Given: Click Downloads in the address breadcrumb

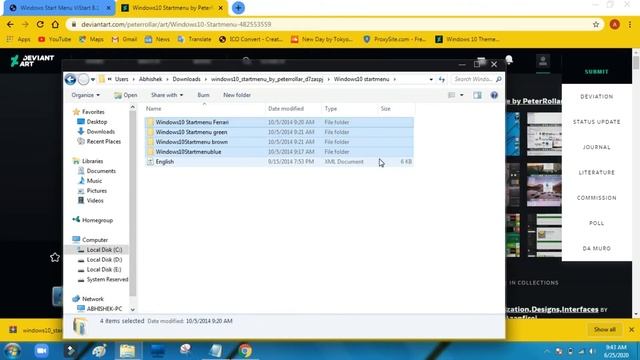Looking at the screenshot, I should tap(186, 79).
